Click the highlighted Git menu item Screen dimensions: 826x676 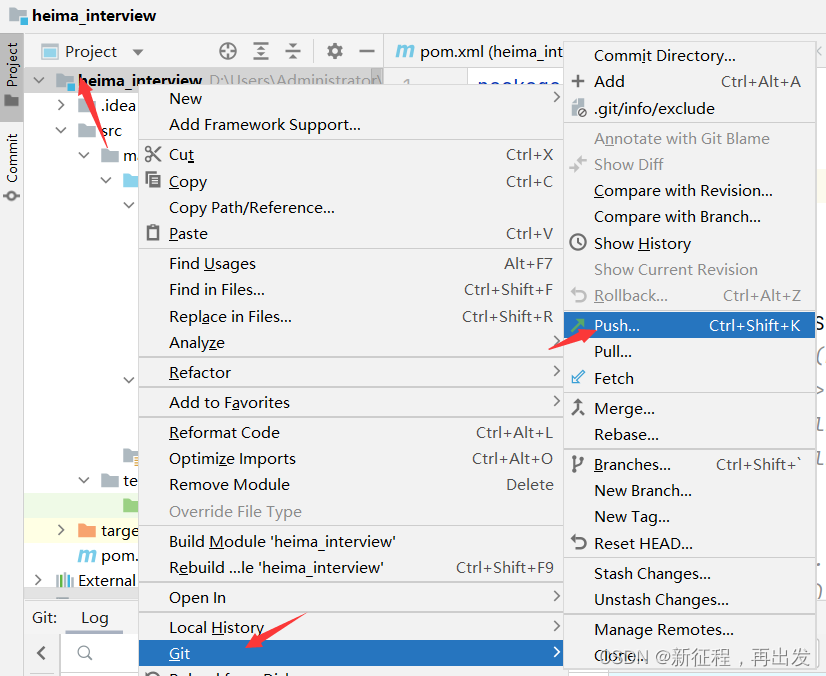tap(351, 653)
